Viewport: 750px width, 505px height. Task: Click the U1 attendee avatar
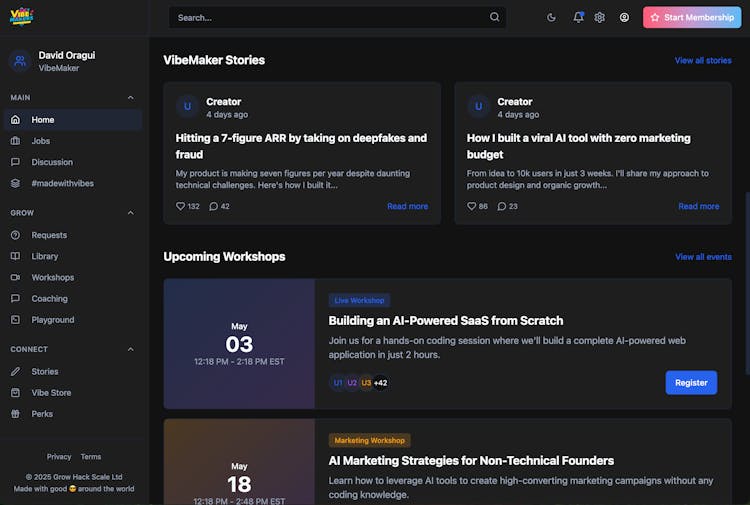[x=338, y=383]
